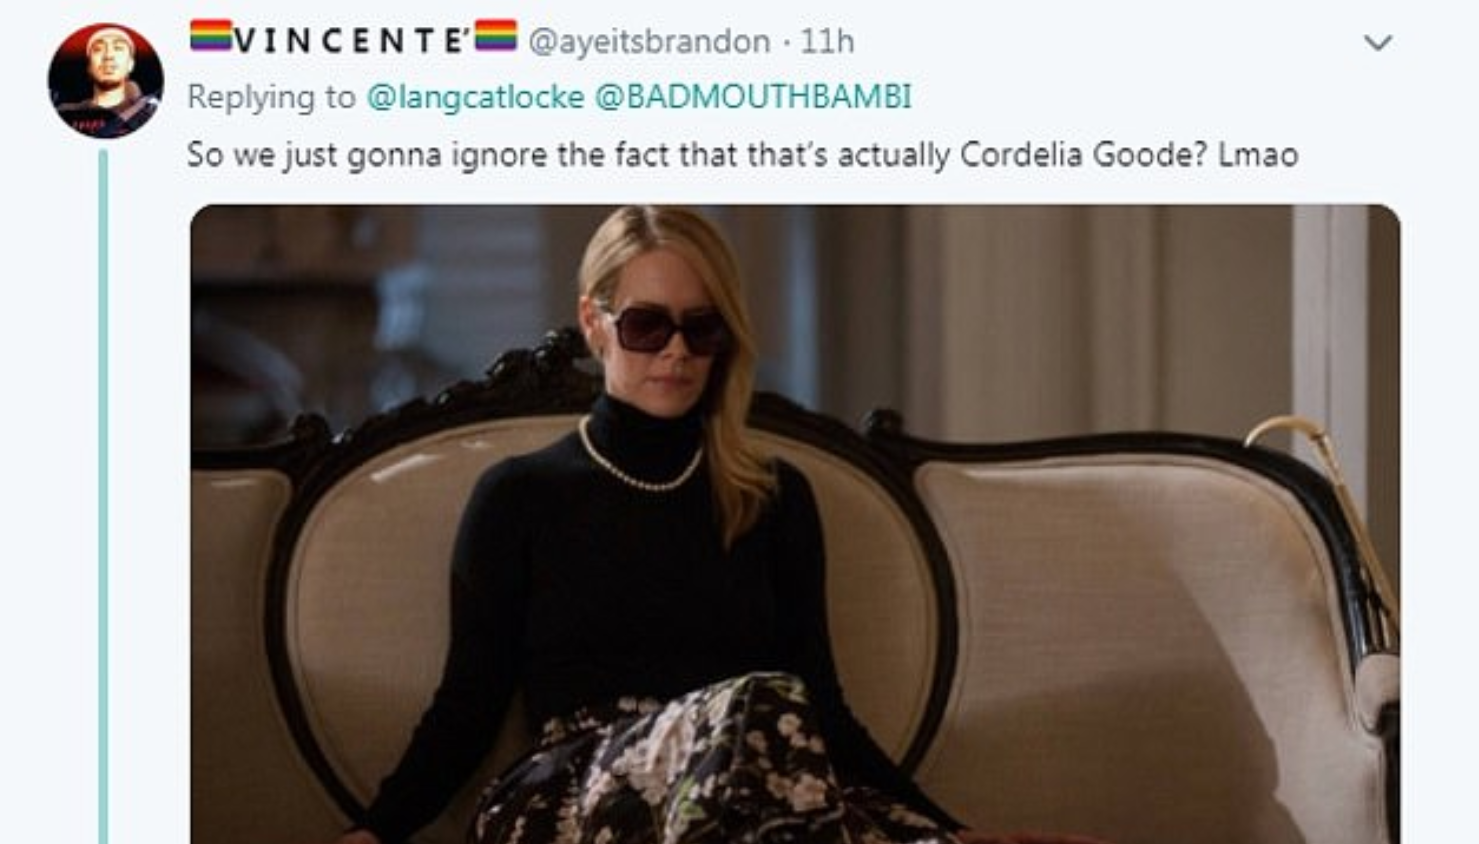Open VINCENTE' display name profile link
This screenshot has width=1479, height=844.
click(352, 39)
